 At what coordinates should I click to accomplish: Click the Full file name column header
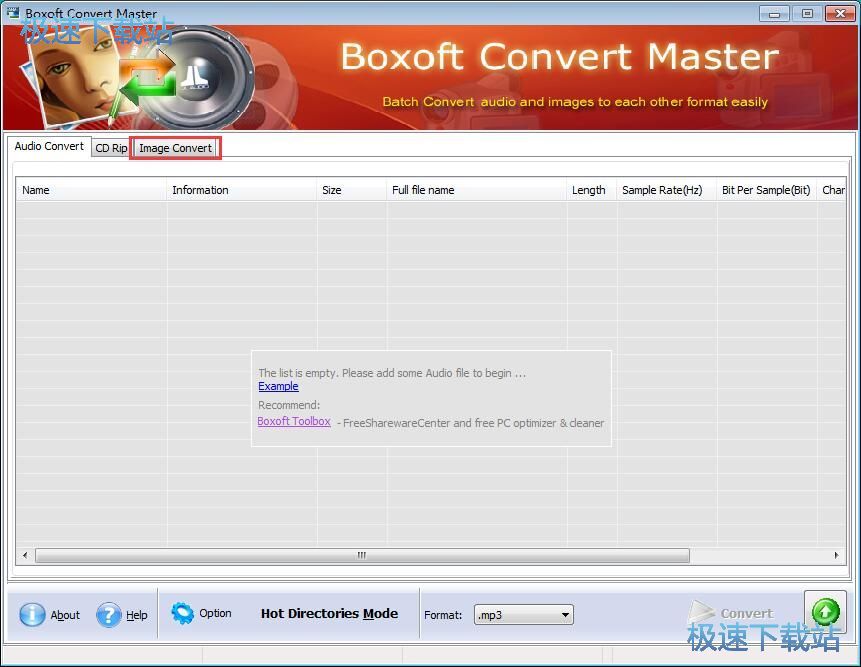click(x=476, y=190)
